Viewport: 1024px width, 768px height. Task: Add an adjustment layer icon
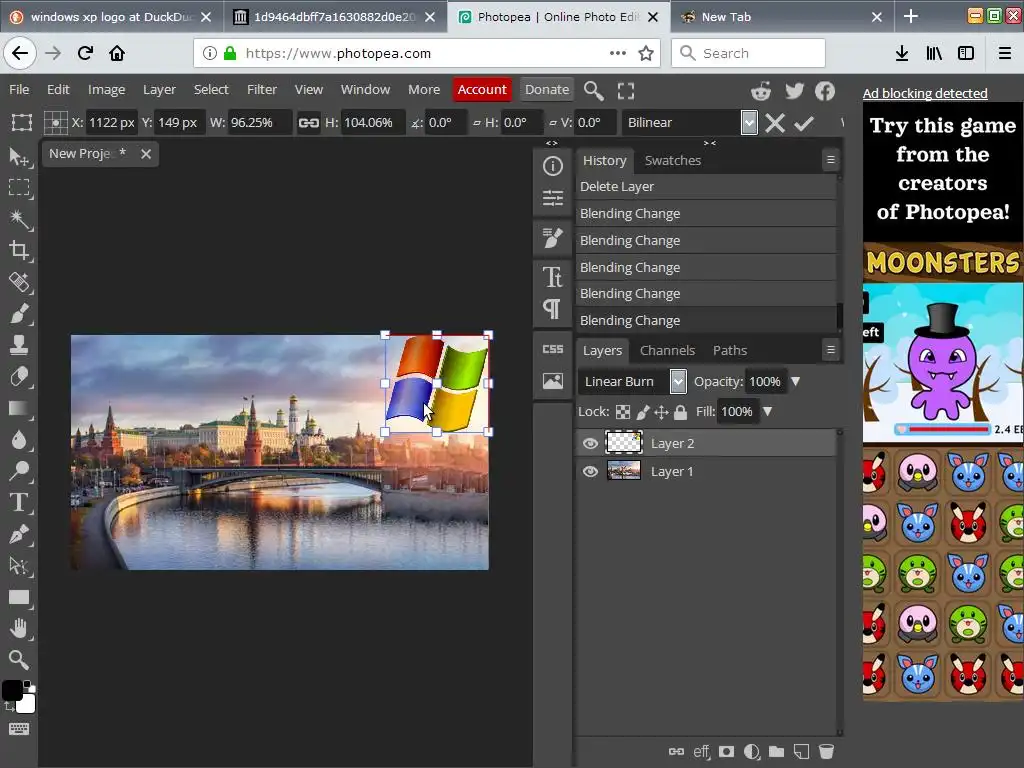[752, 752]
